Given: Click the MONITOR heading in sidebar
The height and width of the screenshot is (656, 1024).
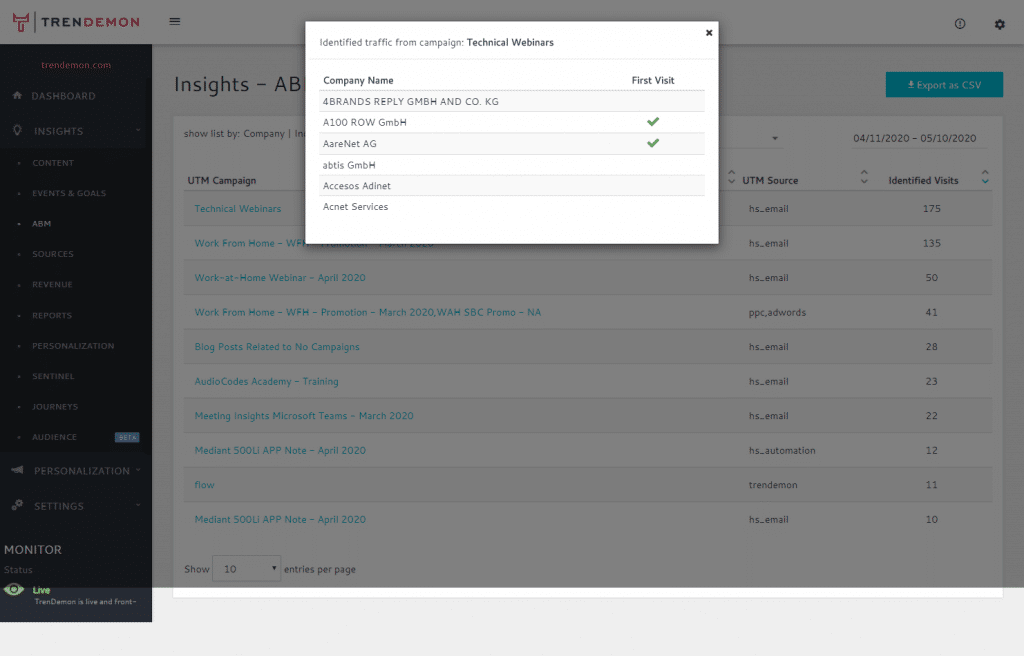Looking at the screenshot, I should [x=33, y=549].
